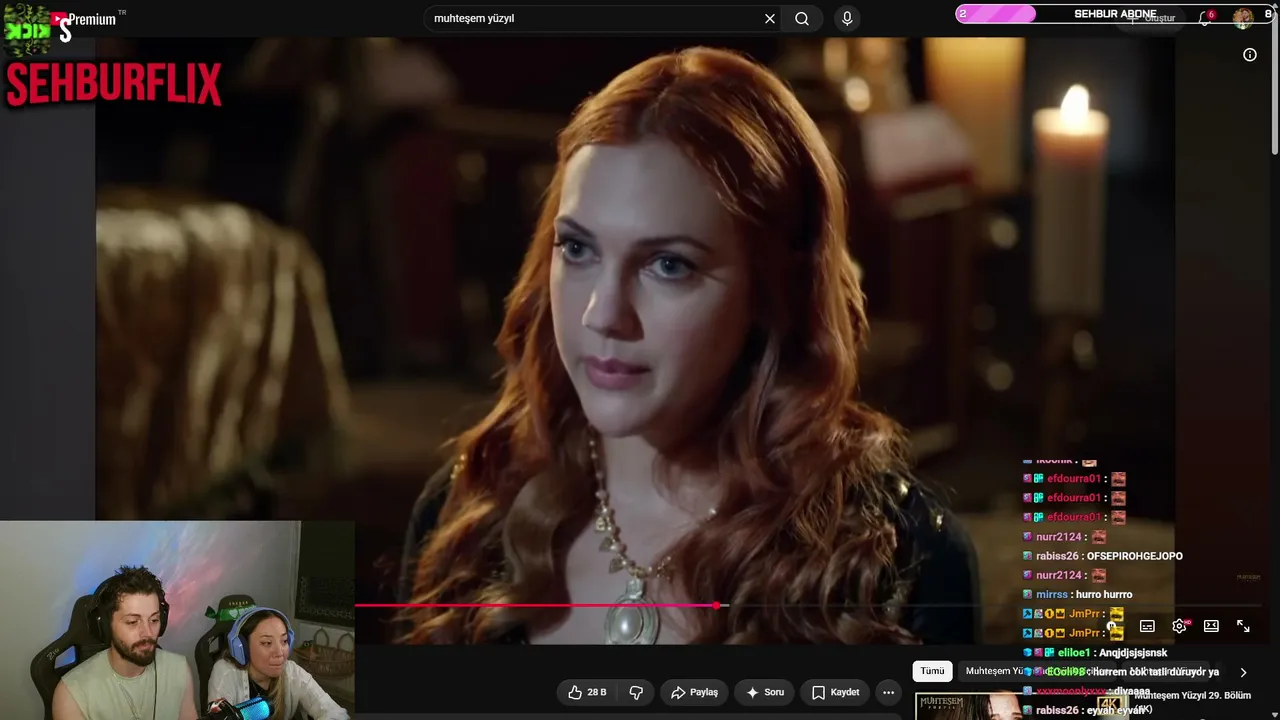Image resolution: width=1280 pixels, height=720 pixels.
Task: Ask about the video with Soru
Action: tap(764, 692)
